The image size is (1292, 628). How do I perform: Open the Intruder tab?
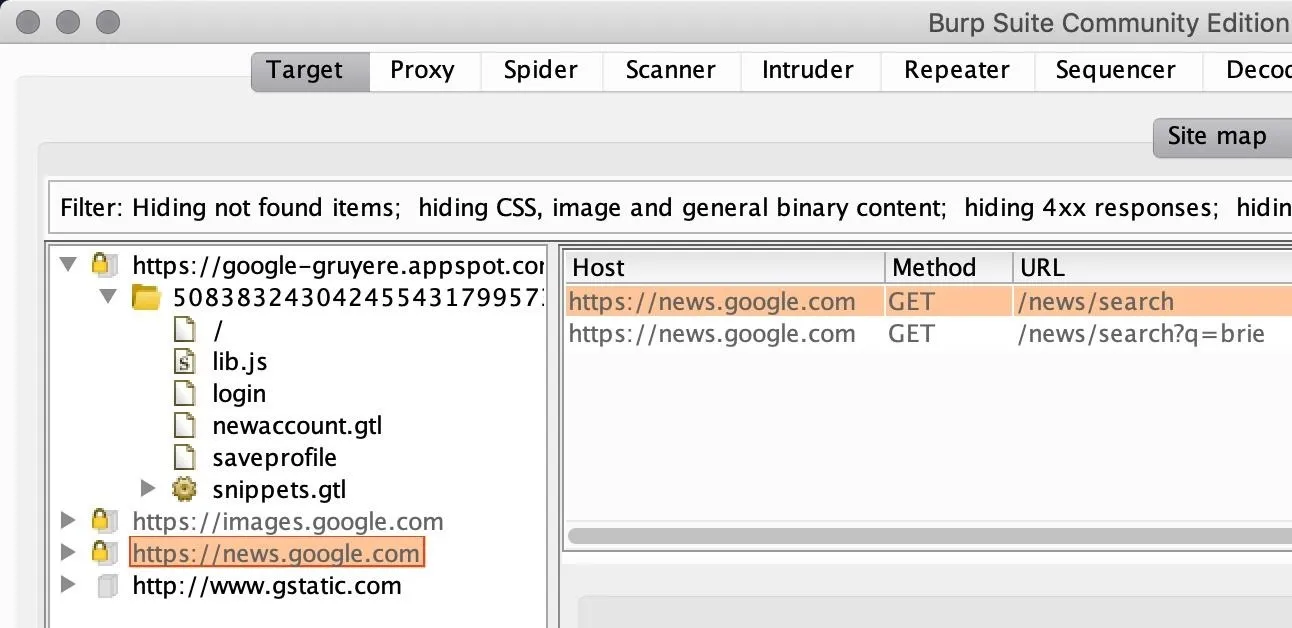pyautogui.click(x=808, y=70)
